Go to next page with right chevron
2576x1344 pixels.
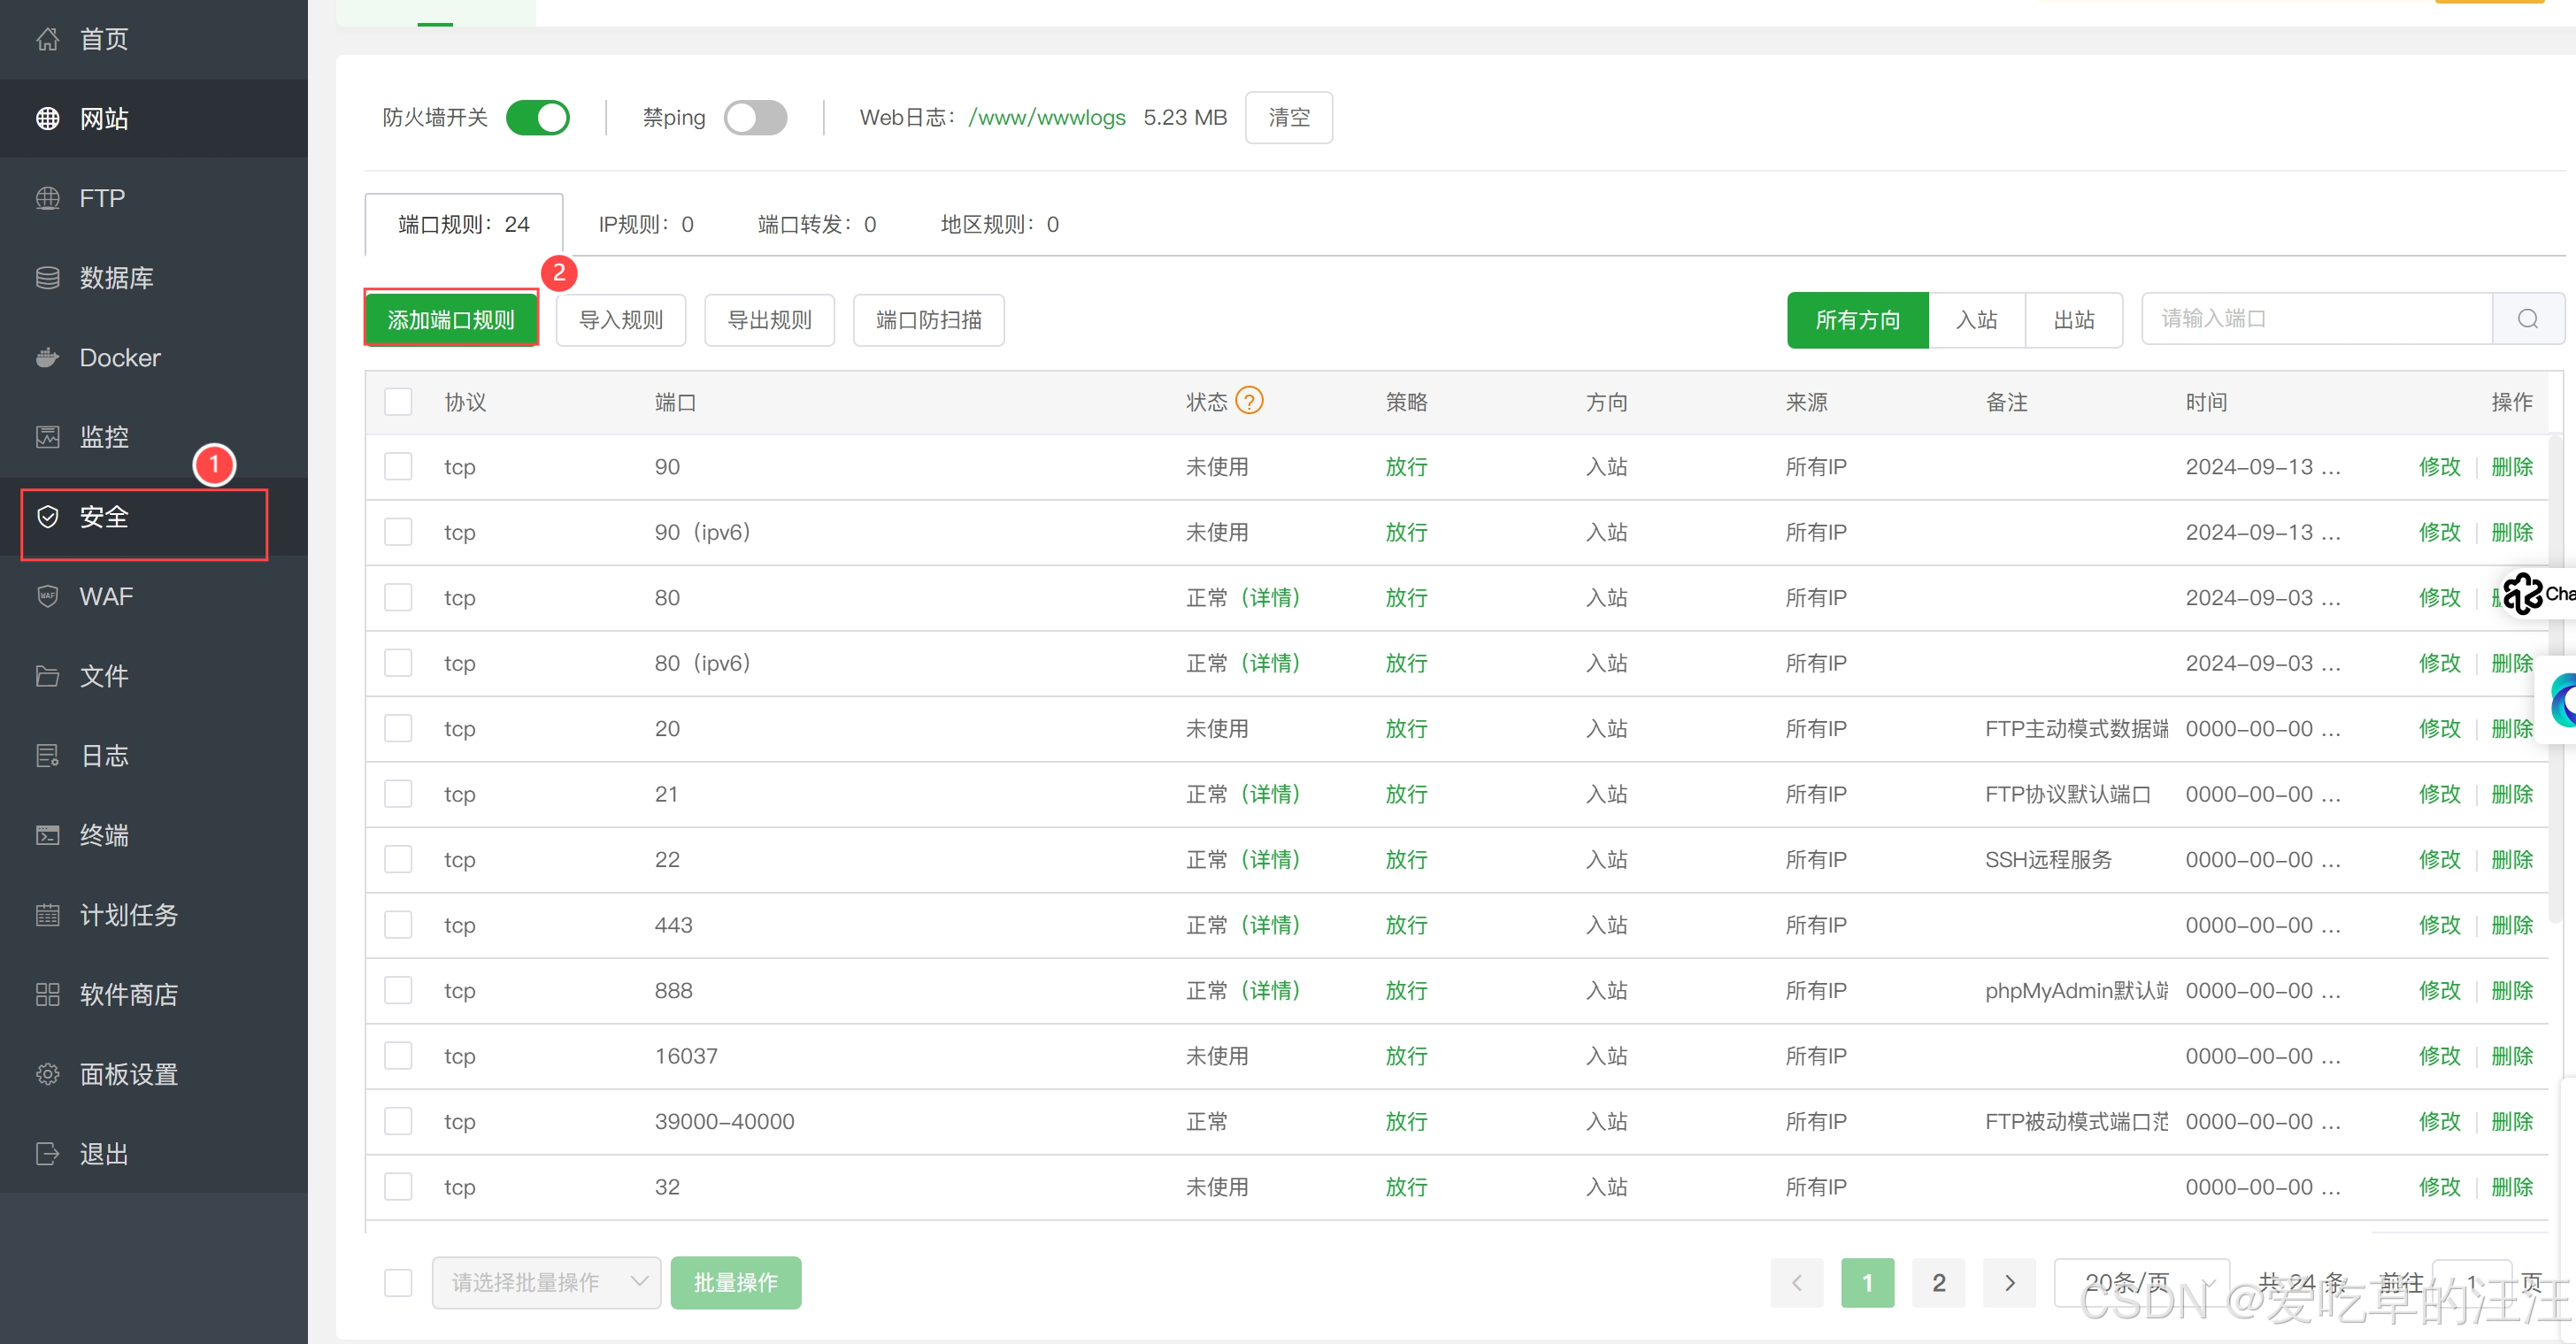point(2009,1282)
